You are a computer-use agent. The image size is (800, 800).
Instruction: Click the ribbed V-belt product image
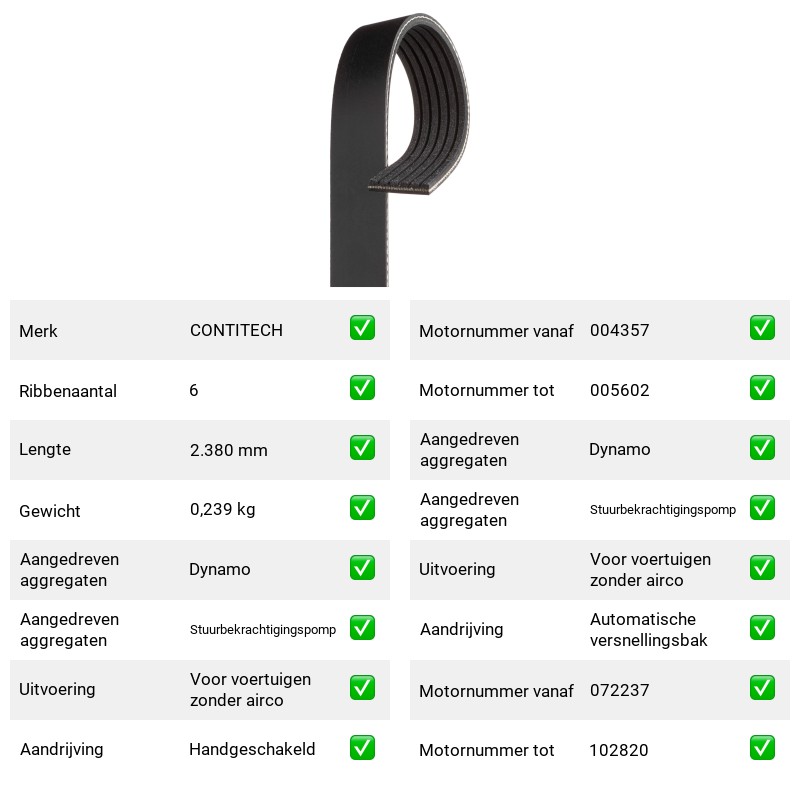tap(399, 149)
